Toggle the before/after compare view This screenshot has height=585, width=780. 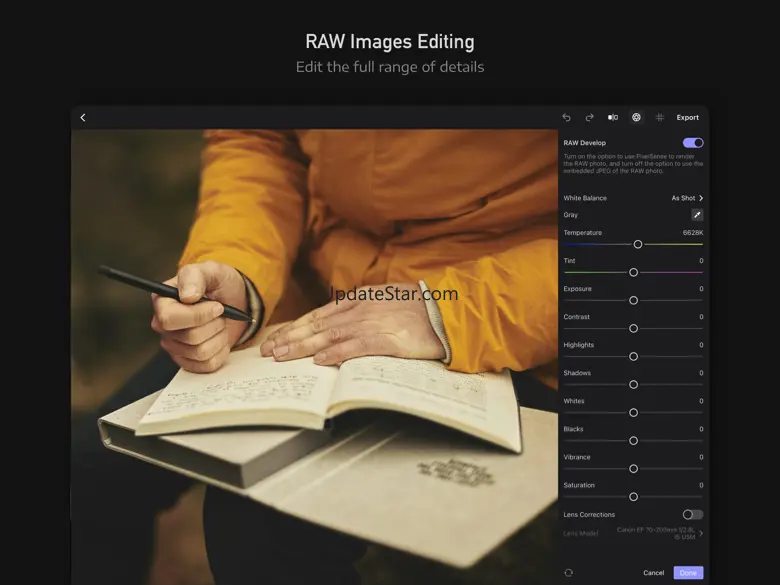pyautogui.click(x=613, y=118)
